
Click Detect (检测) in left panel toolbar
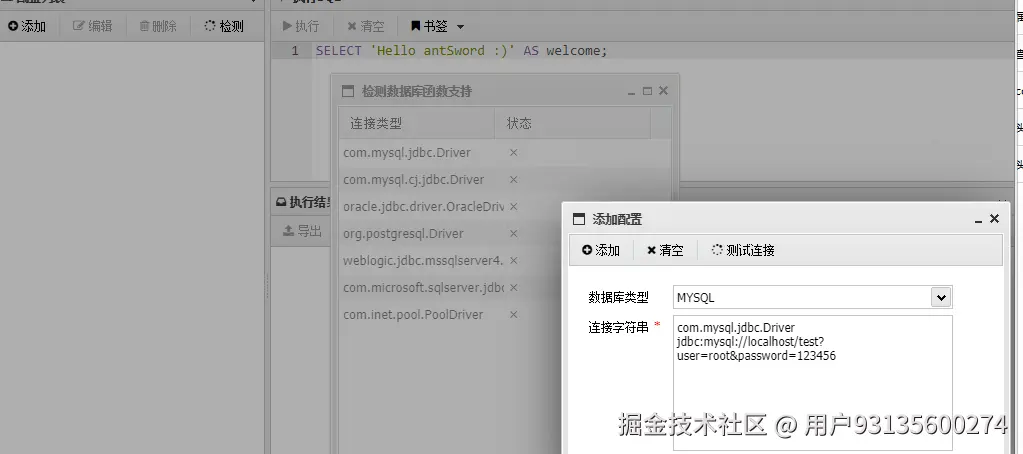224,26
